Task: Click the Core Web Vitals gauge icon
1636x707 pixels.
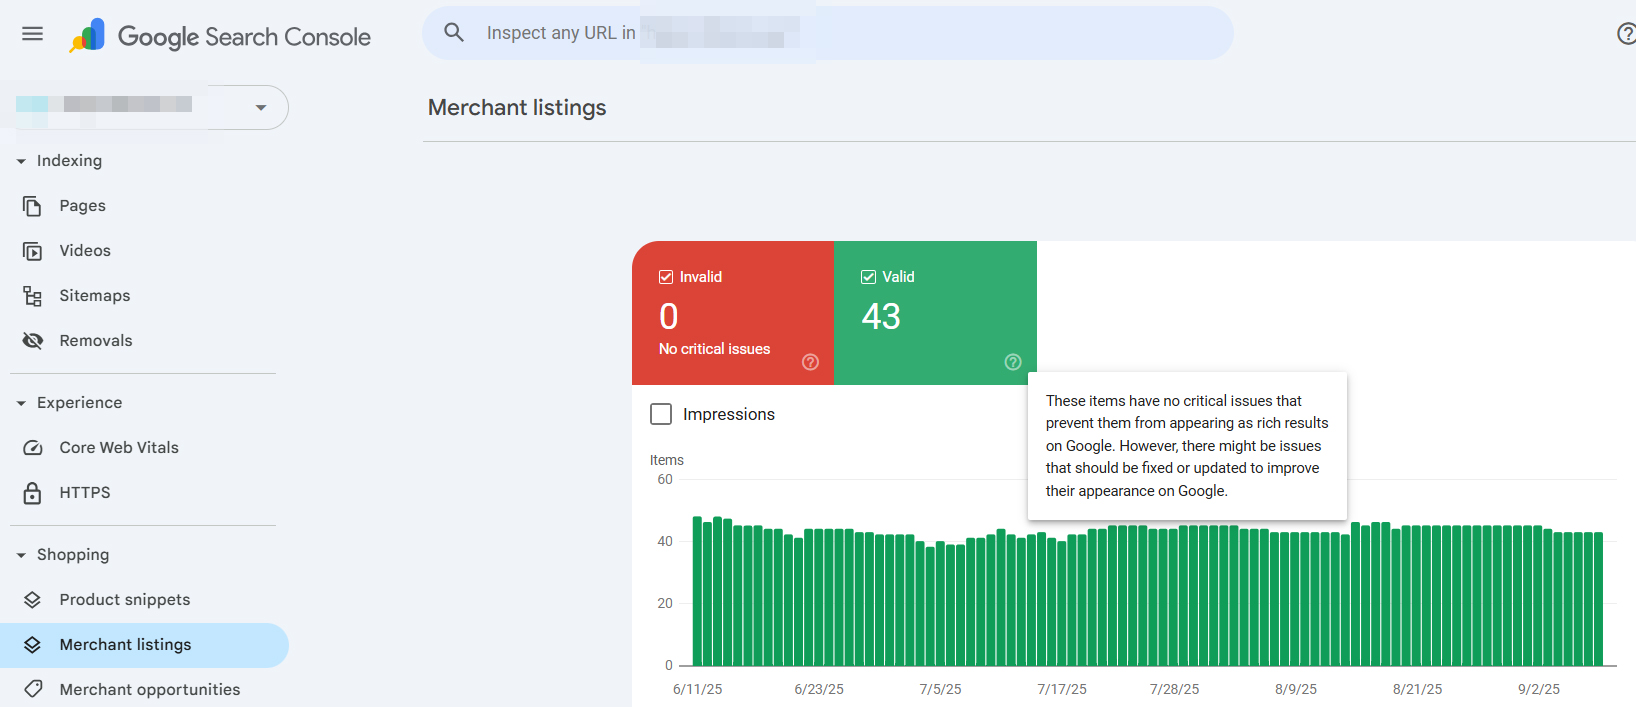Action: click(x=33, y=448)
